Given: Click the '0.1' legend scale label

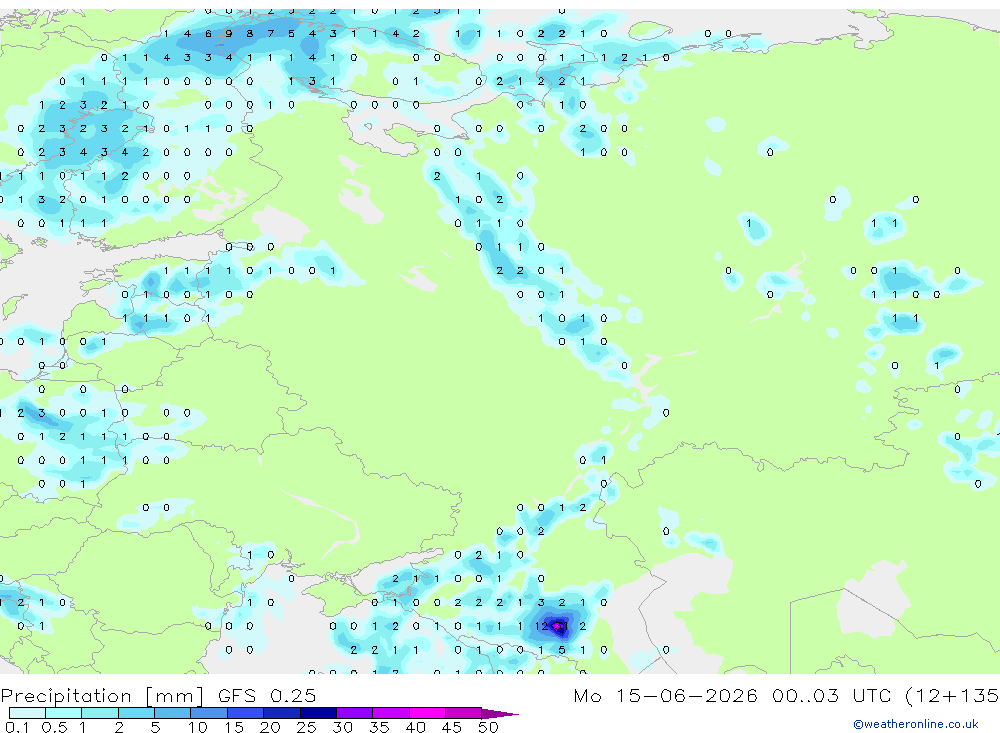Looking at the screenshot, I should (17, 727).
